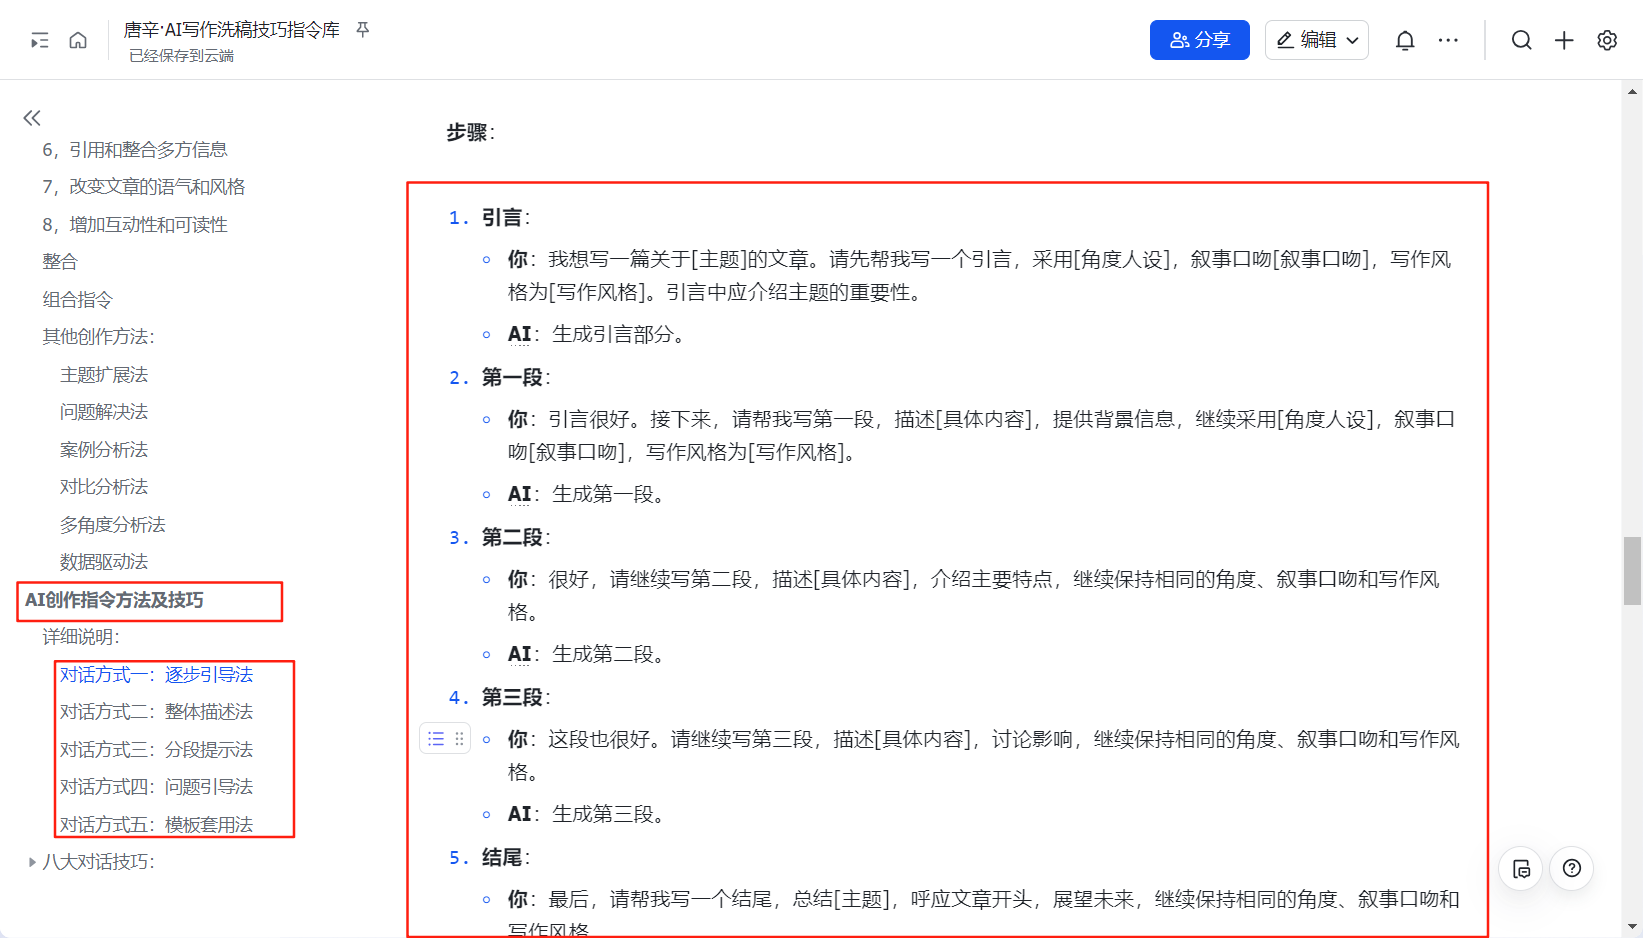The height and width of the screenshot is (938, 1643).
Task: Select 其他创作方法 outline entry
Action: click(x=99, y=337)
